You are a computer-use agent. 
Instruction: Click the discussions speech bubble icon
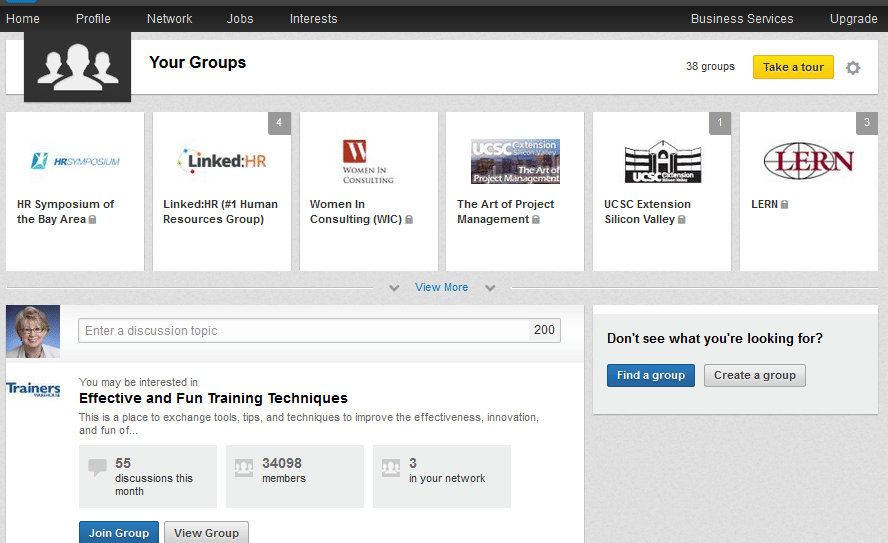[97, 468]
